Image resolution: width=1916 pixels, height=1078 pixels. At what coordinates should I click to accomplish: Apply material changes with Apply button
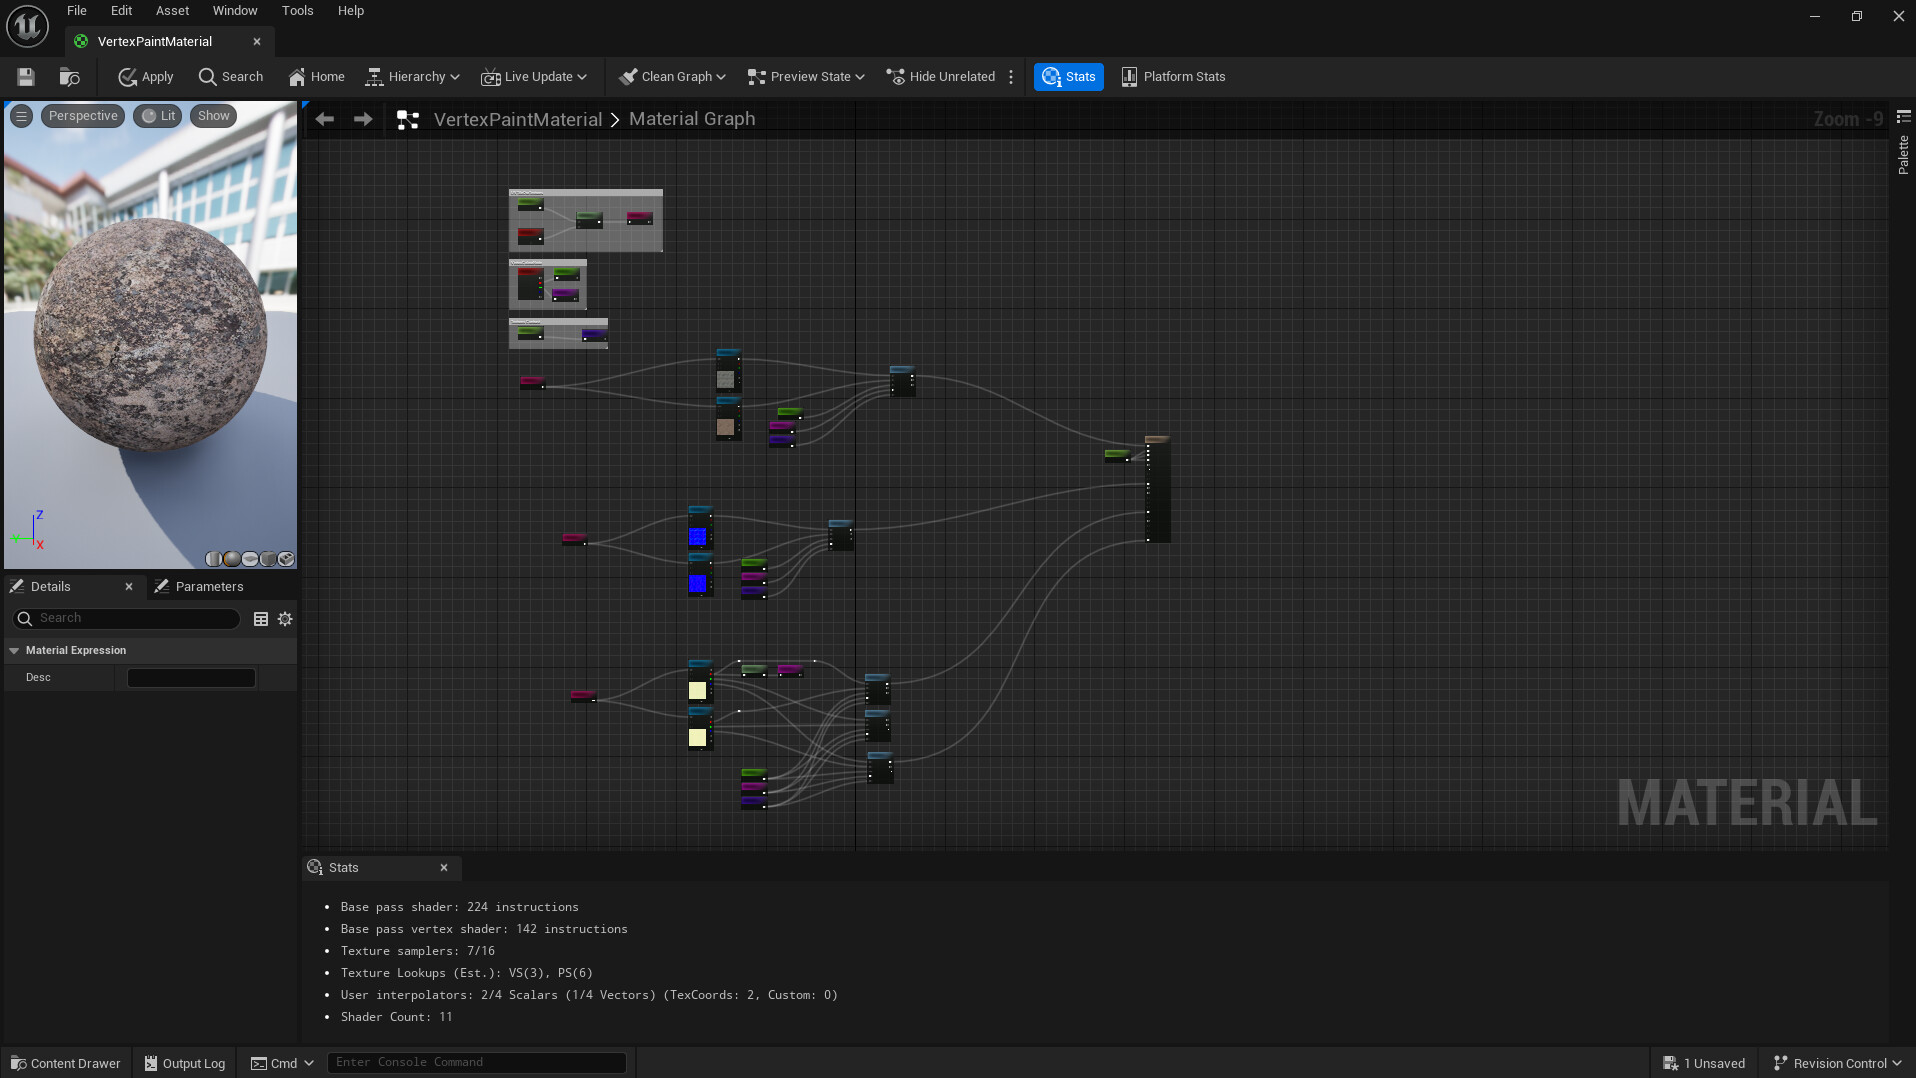click(x=146, y=77)
